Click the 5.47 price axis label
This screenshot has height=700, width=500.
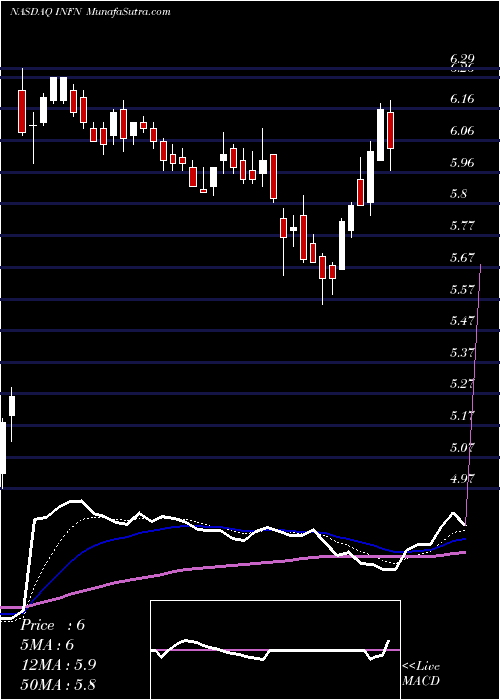[462, 321]
